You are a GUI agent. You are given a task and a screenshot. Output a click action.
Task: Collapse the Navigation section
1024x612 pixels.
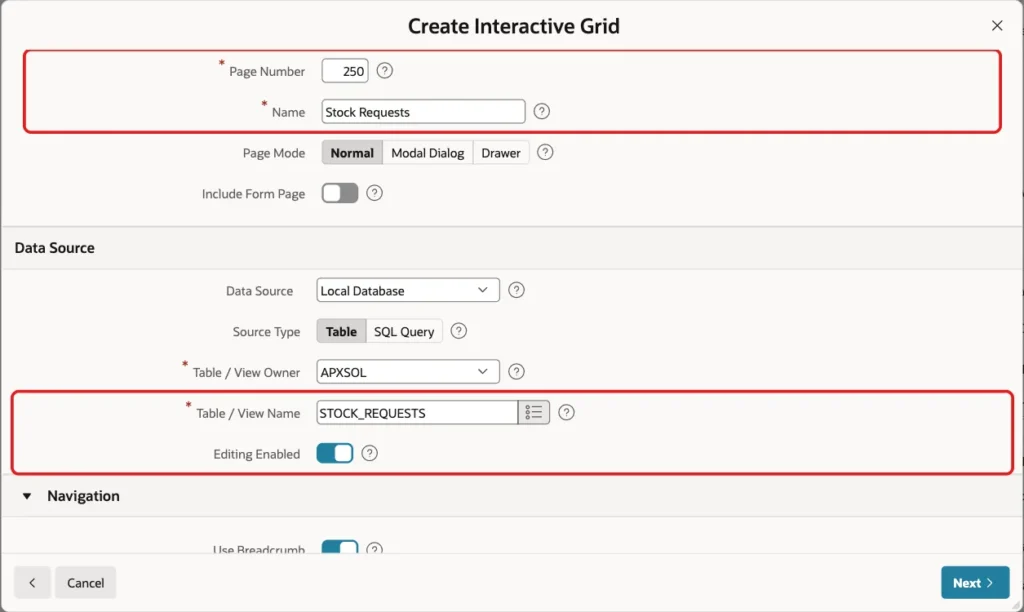(27, 496)
